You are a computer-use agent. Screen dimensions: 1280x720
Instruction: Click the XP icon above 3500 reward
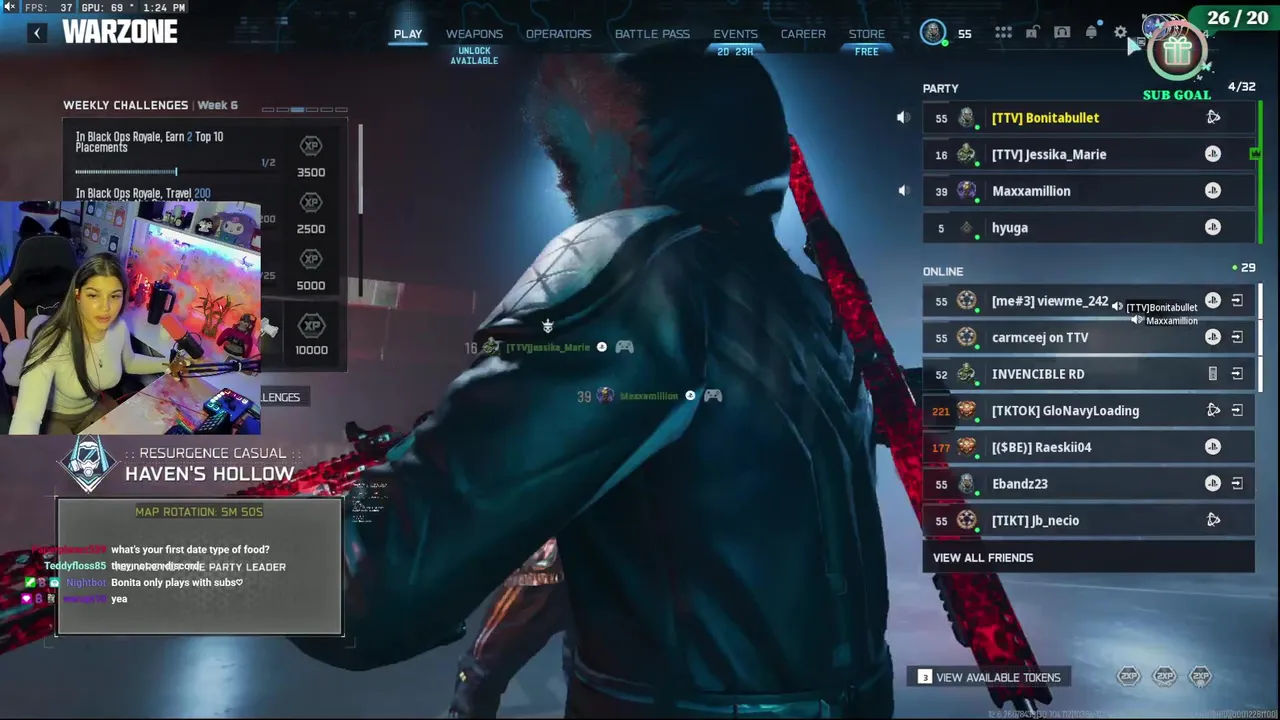click(311, 146)
